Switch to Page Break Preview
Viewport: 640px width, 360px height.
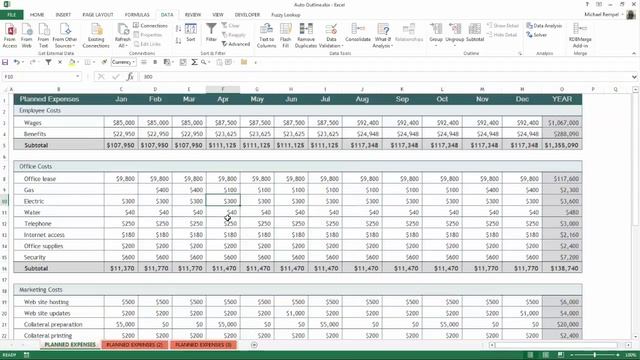(561, 355)
